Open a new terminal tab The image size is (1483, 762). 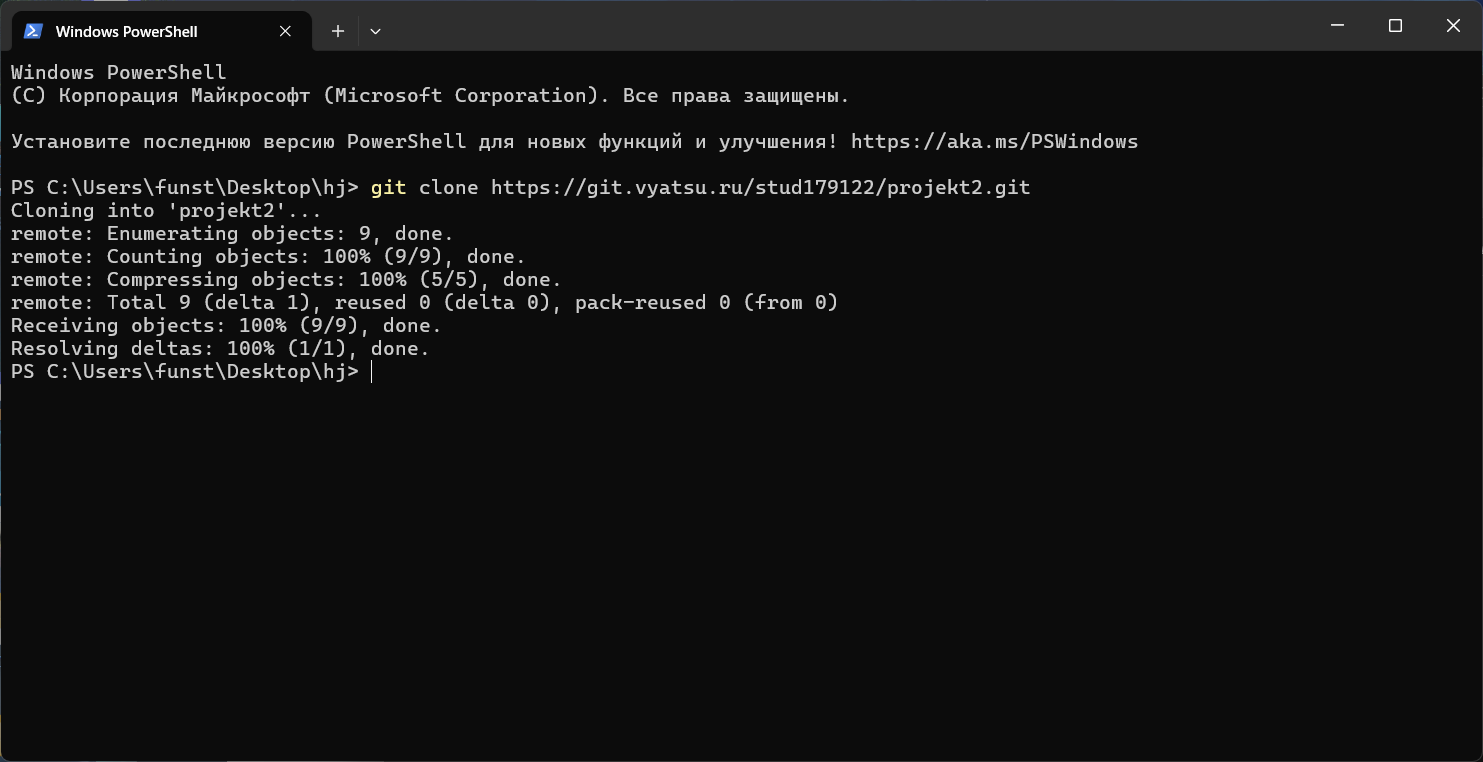coord(338,31)
